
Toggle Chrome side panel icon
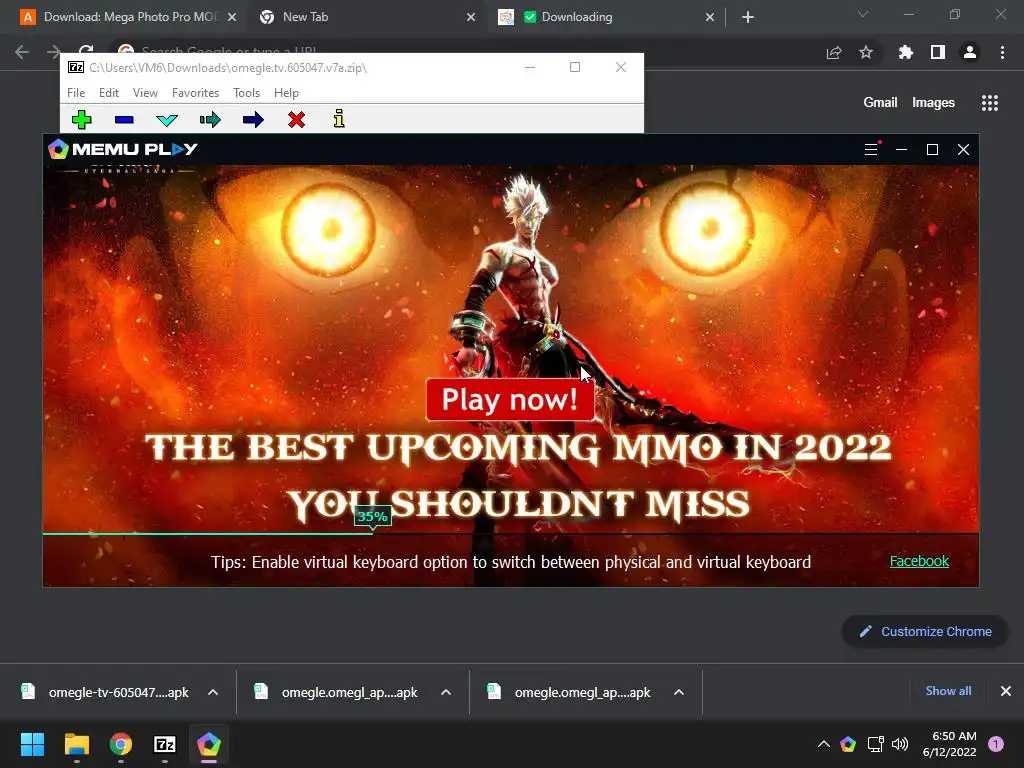click(x=938, y=52)
